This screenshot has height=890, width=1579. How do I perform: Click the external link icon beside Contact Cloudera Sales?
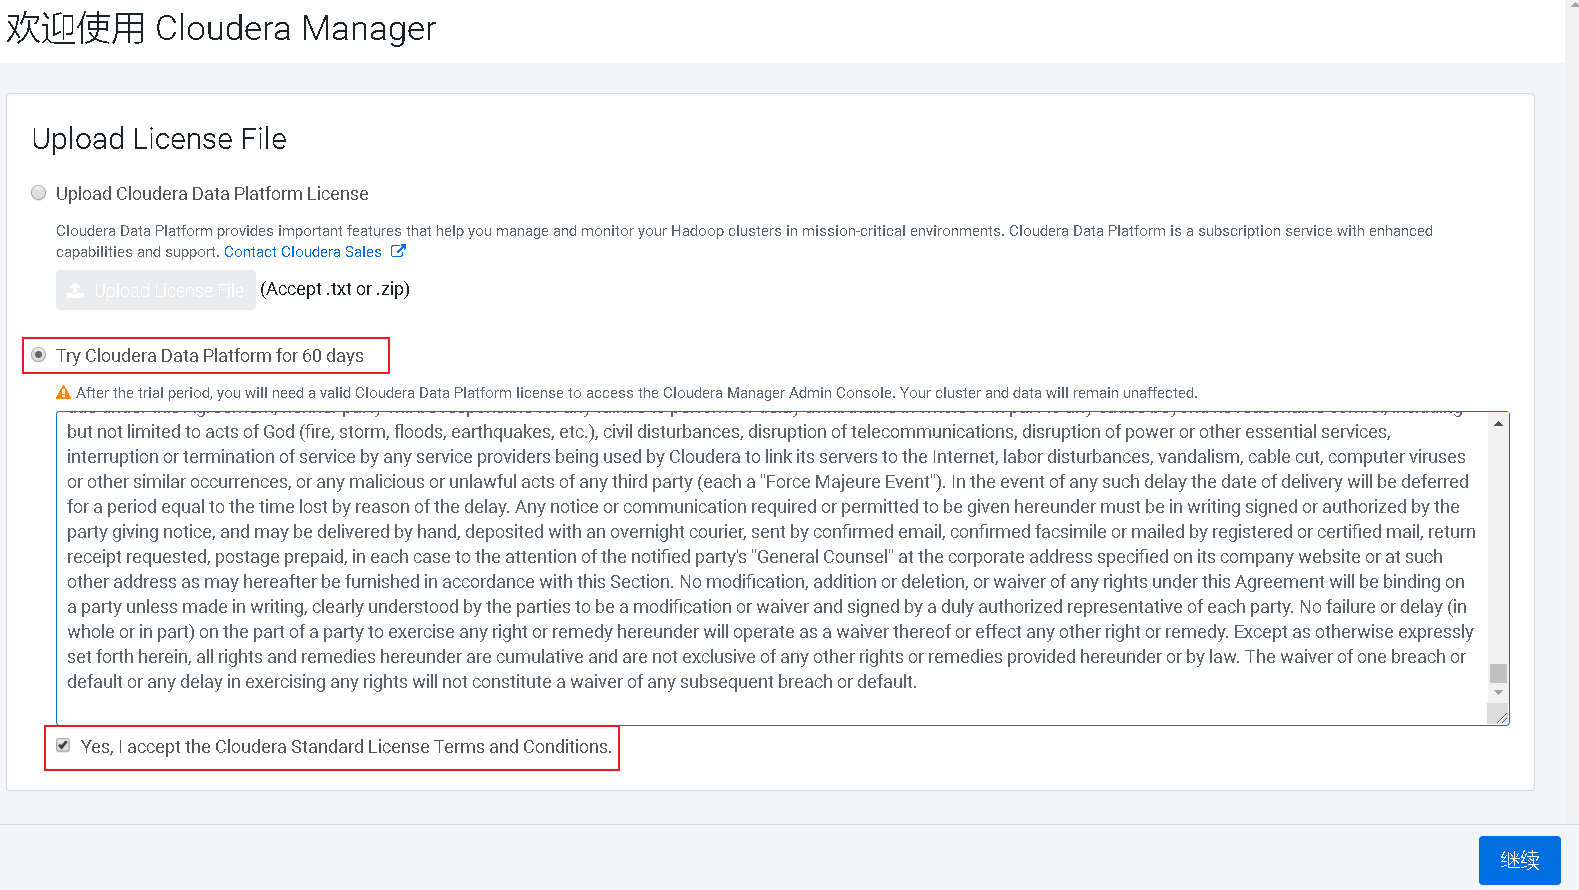point(398,251)
